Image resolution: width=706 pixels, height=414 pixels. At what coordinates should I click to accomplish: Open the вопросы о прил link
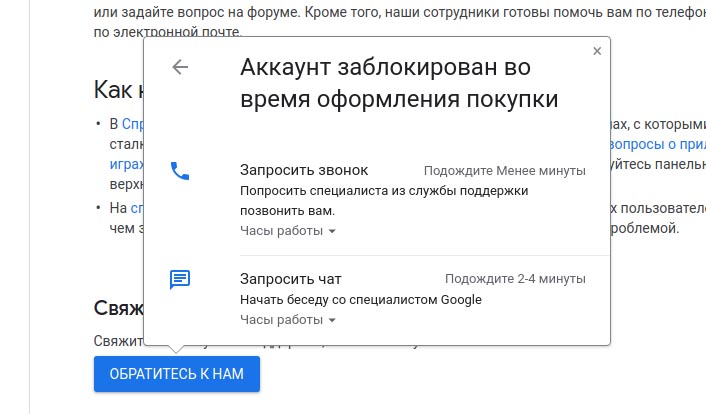pyautogui.click(x=654, y=143)
